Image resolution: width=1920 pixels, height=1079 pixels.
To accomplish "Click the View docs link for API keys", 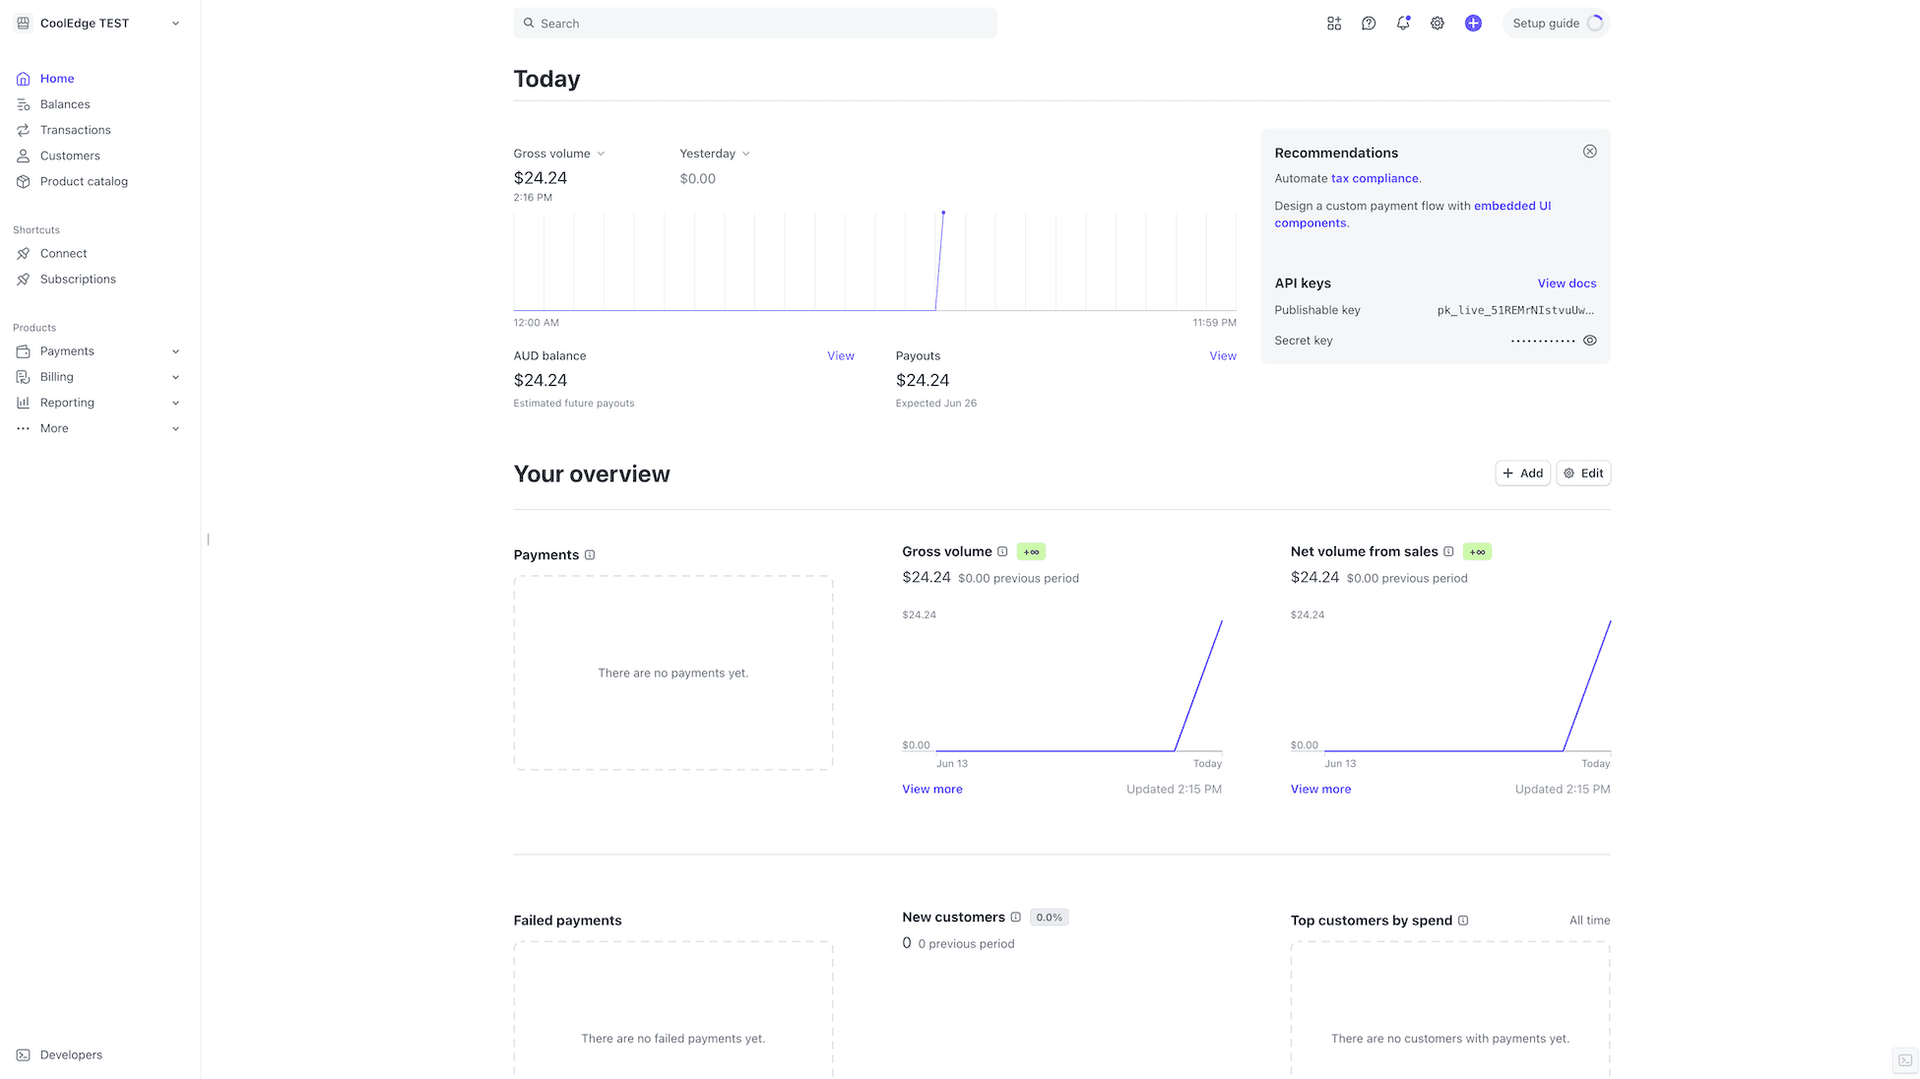I will coord(1566,283).
